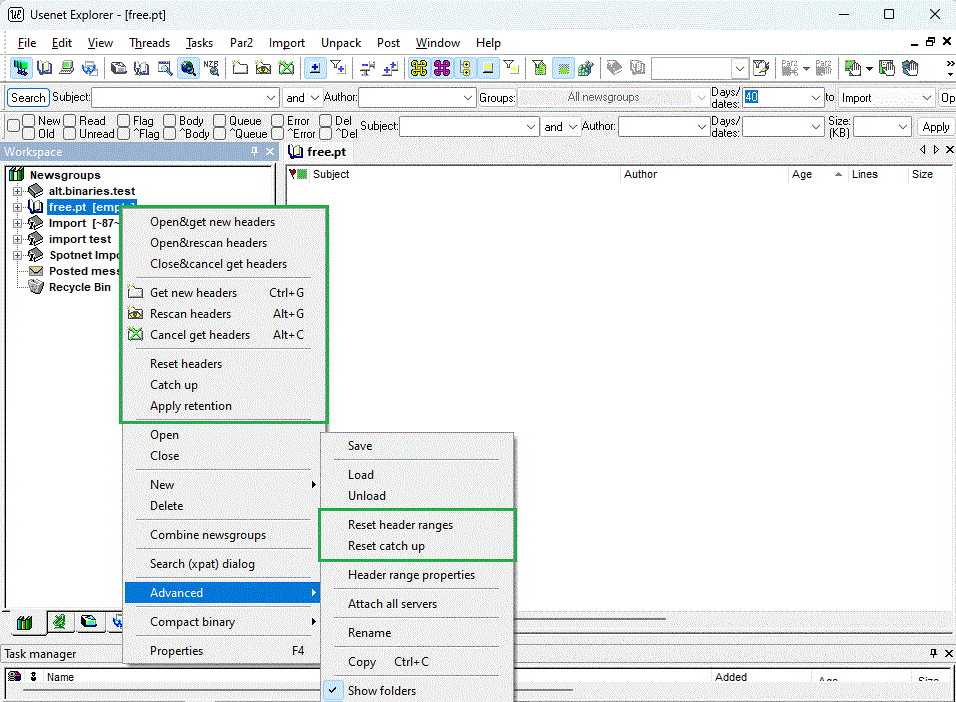Choose Reset header ranges from submenu

(x=400, y=525)
